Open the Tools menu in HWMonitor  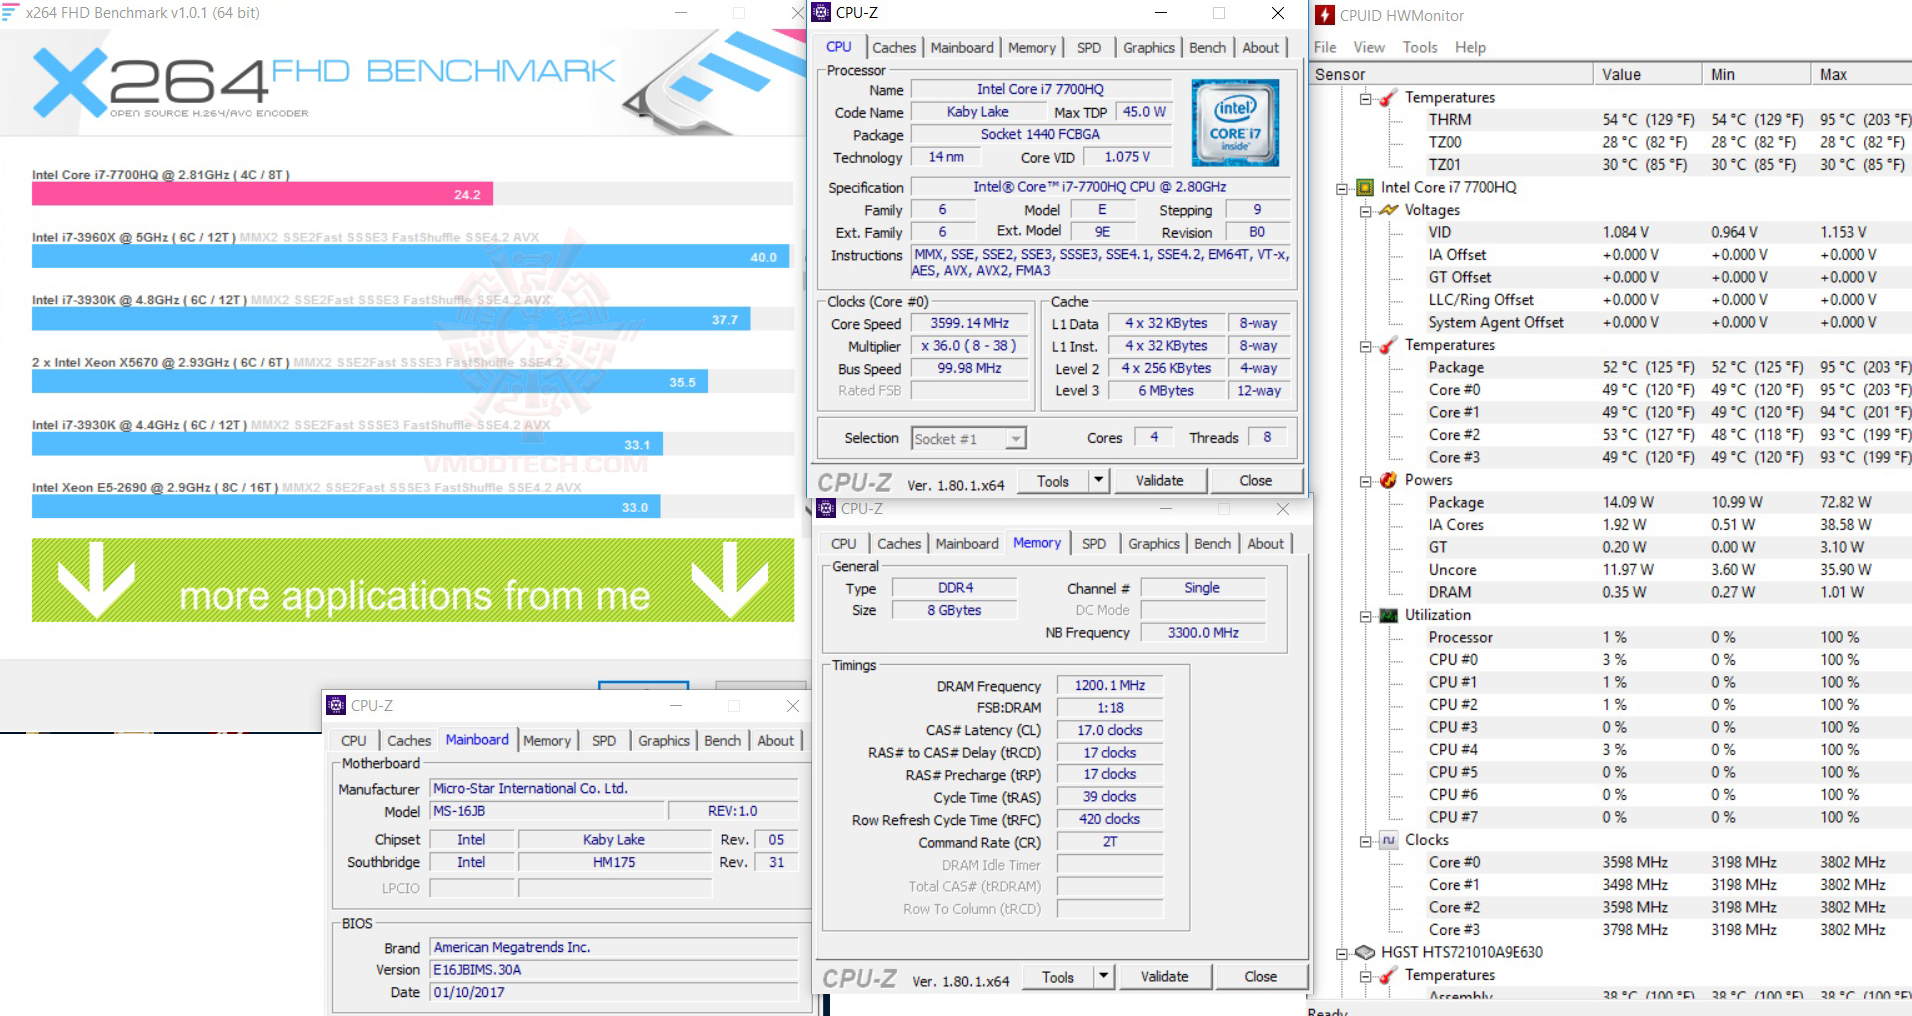click(1420, 47)
